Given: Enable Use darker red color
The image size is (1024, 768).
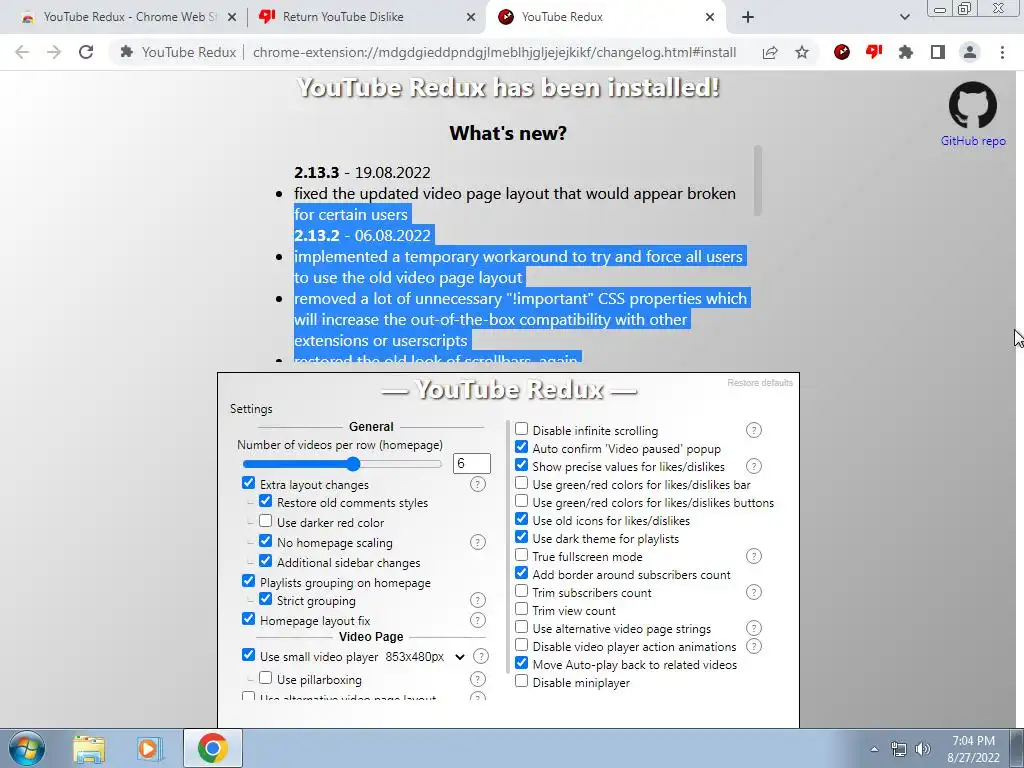Looking at the screenshot, I should (x=265, y=521).
